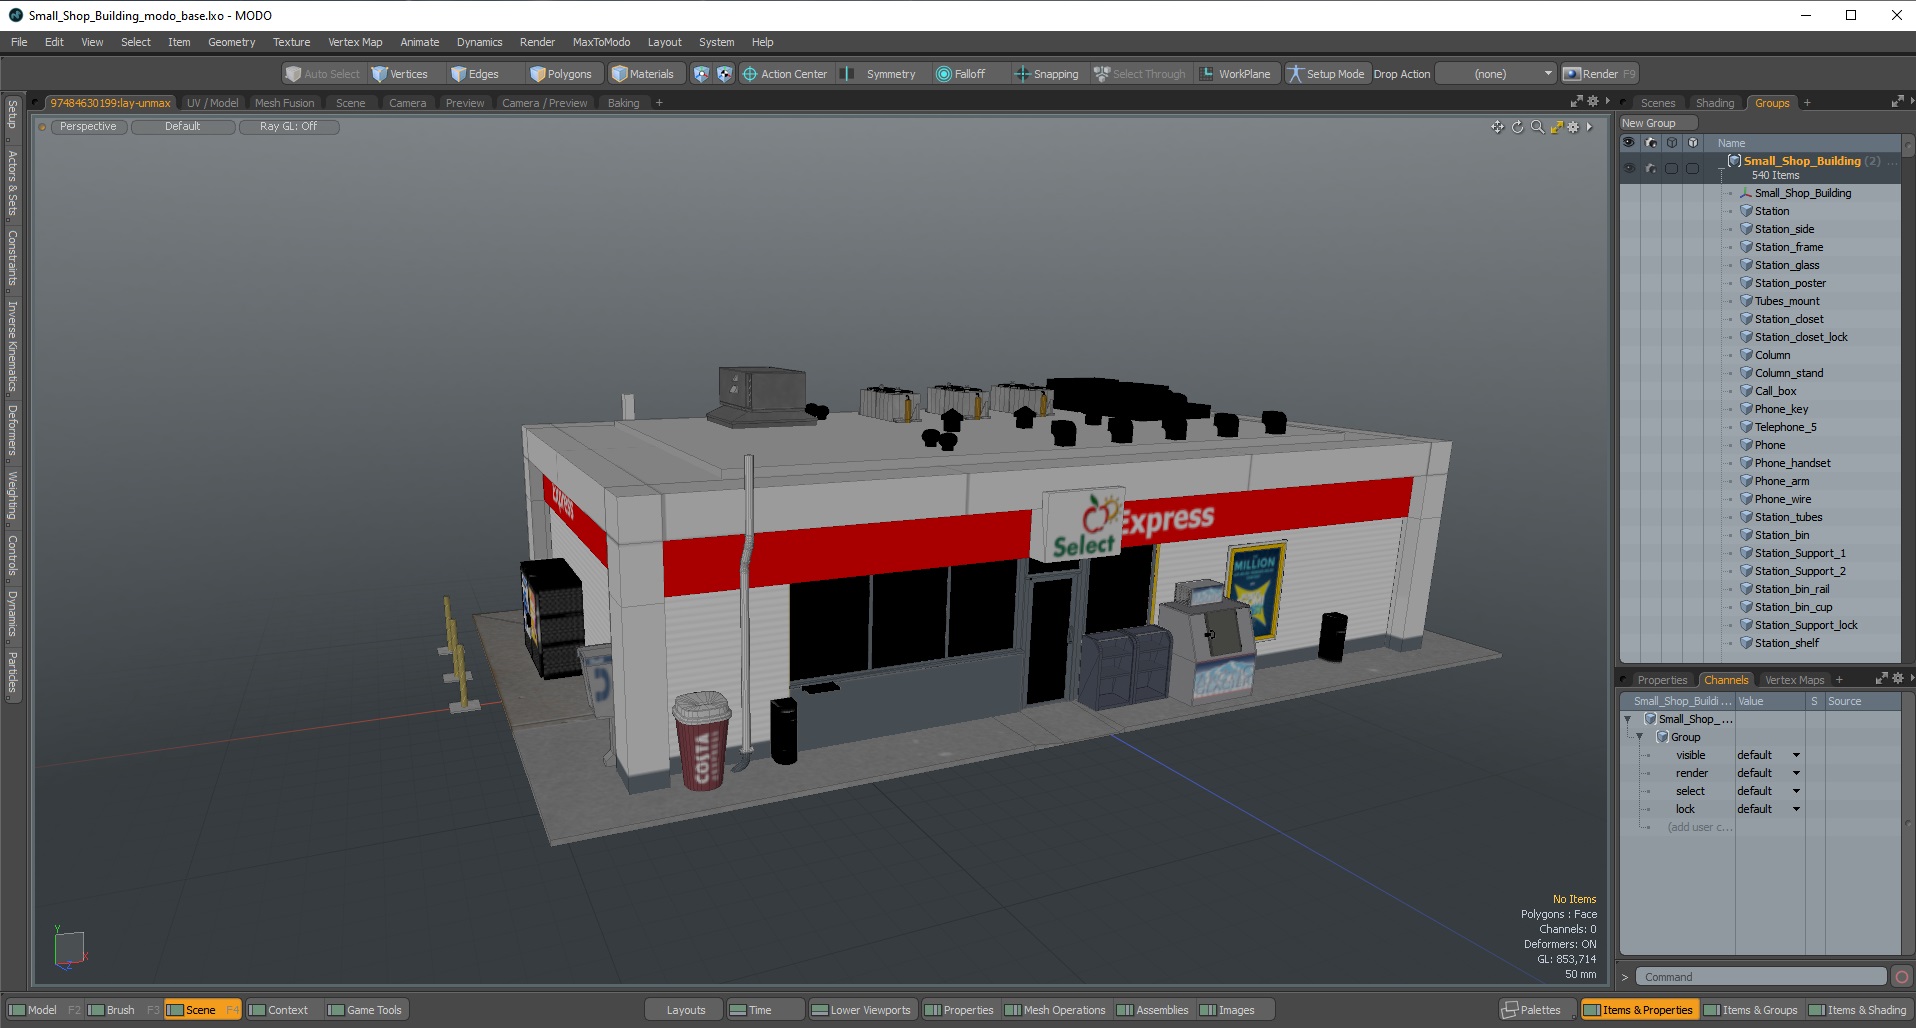The height and width of the screenshot is (1028, 1916).
Task: Click the Mesh Operations button
Action: pos(1055,1010)
